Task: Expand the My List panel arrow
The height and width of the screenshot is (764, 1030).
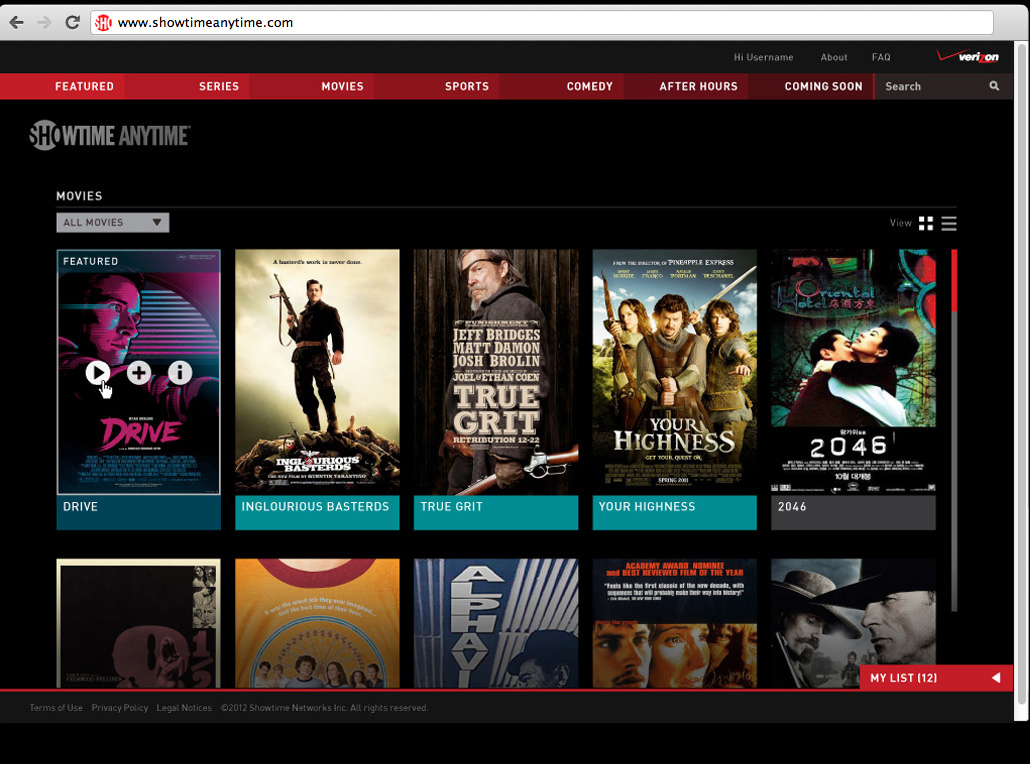Action: (x=996, y=677)
